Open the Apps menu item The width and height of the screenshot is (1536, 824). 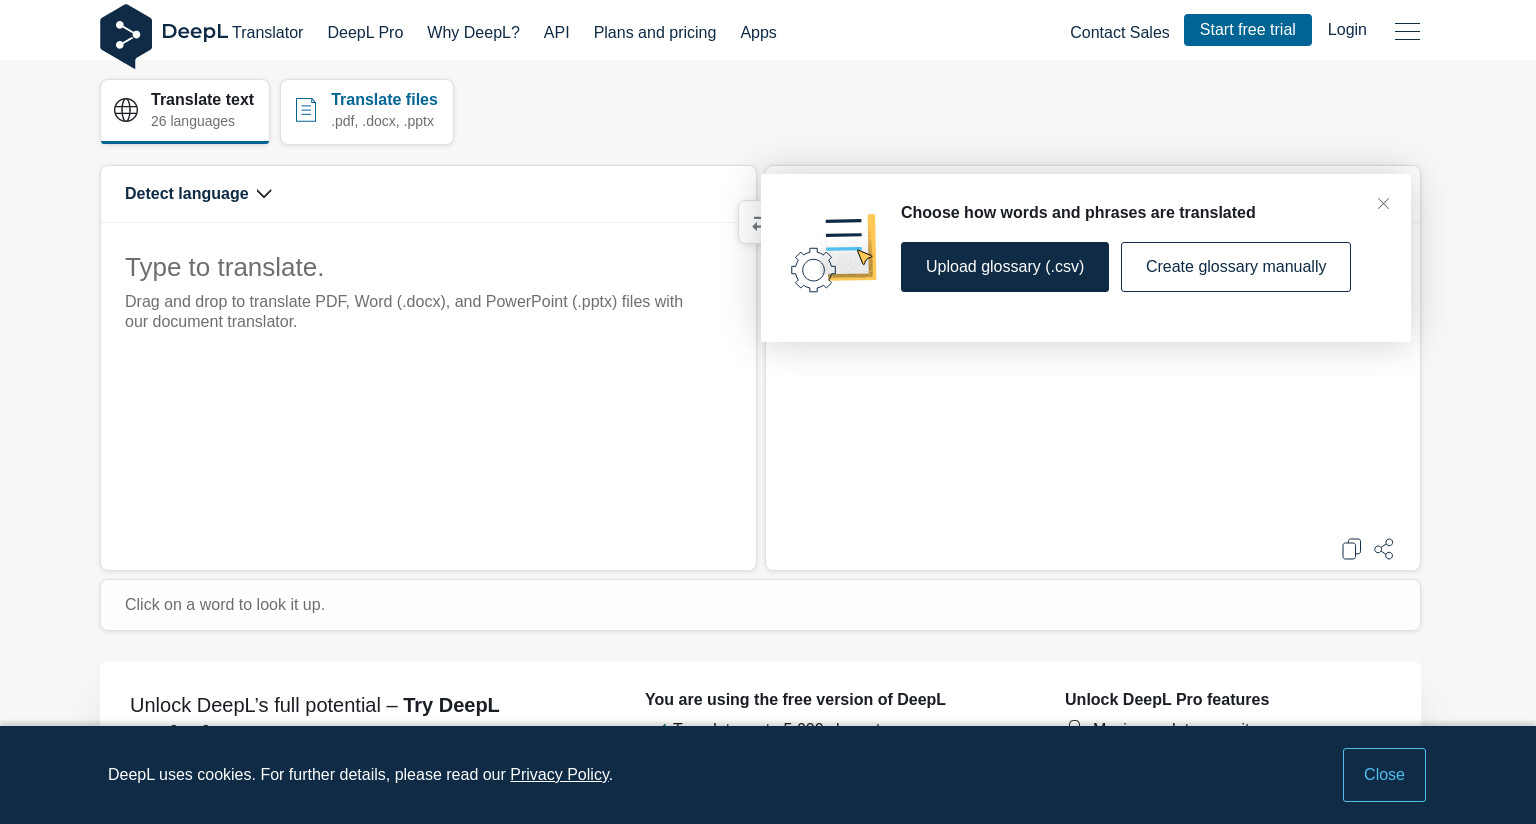[x=758, y=32]
